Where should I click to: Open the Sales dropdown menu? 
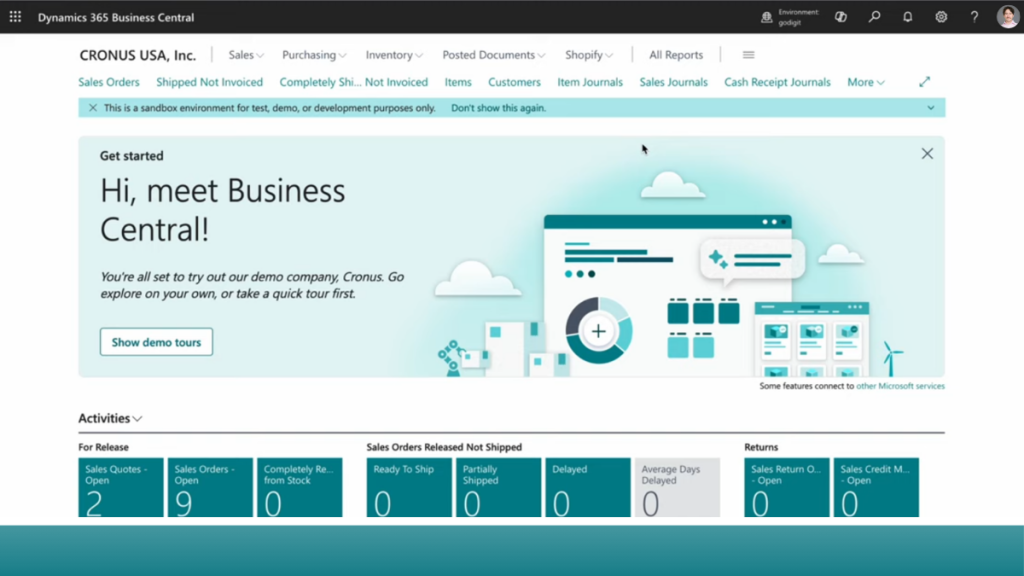245,55
